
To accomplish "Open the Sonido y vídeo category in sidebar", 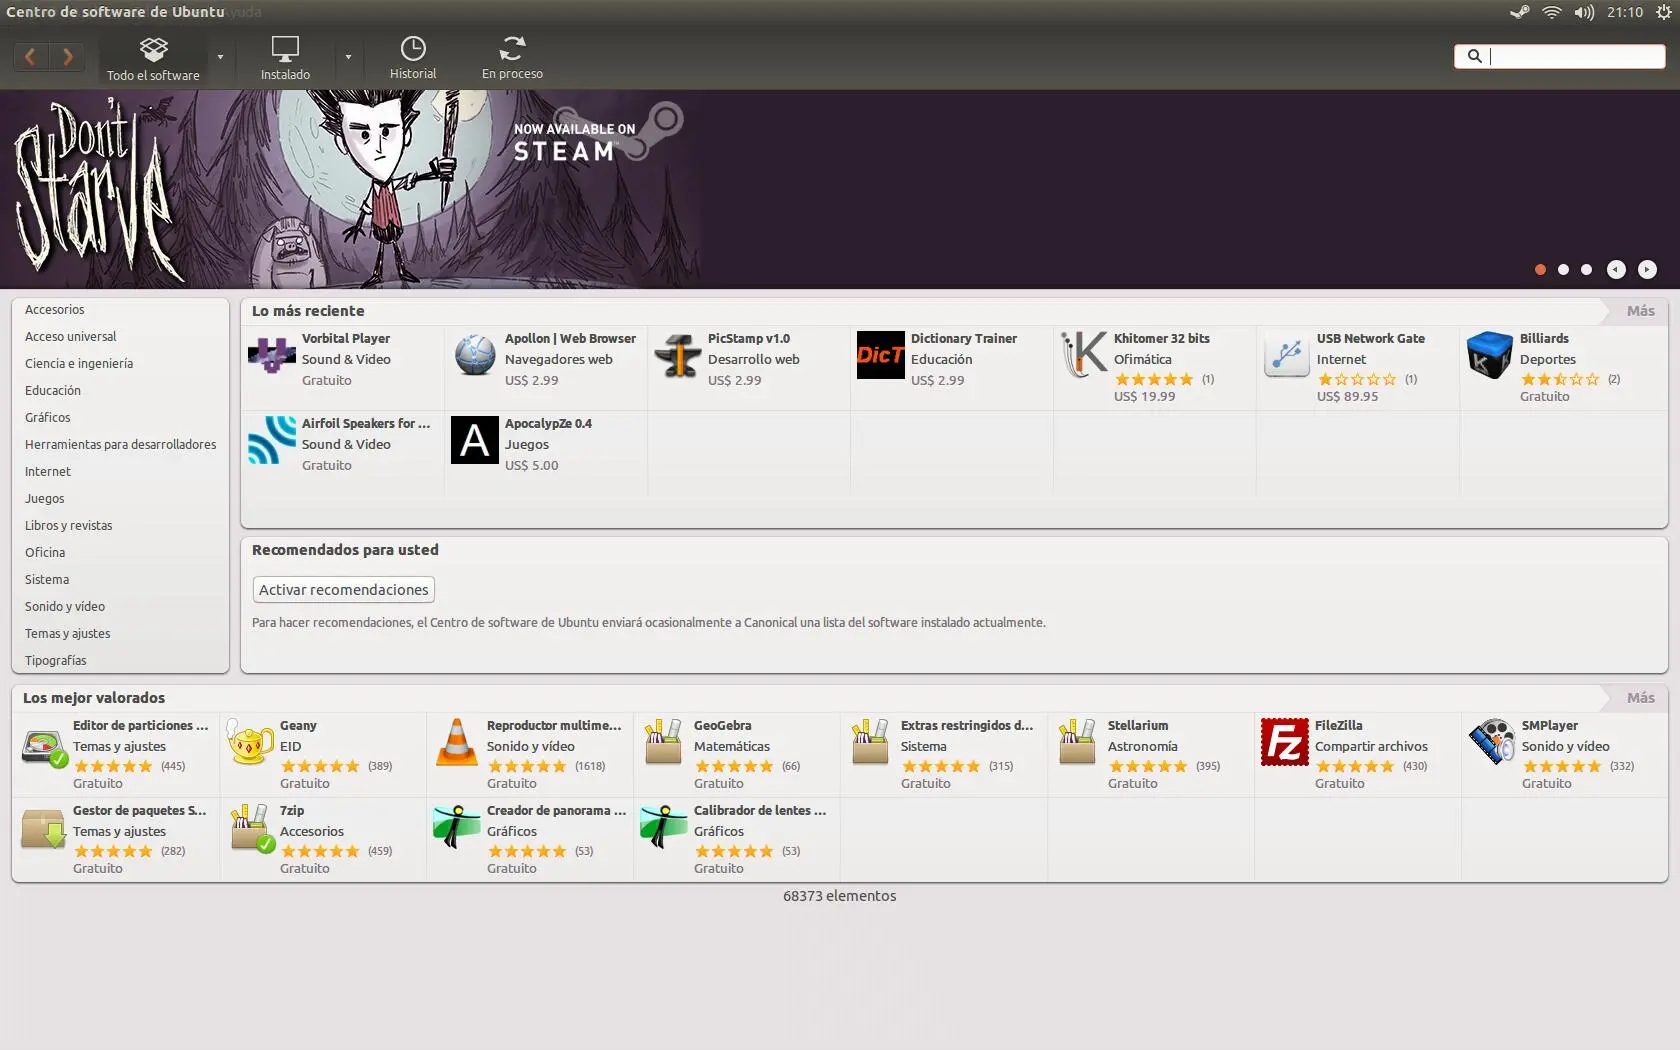I will coord(65,607).
